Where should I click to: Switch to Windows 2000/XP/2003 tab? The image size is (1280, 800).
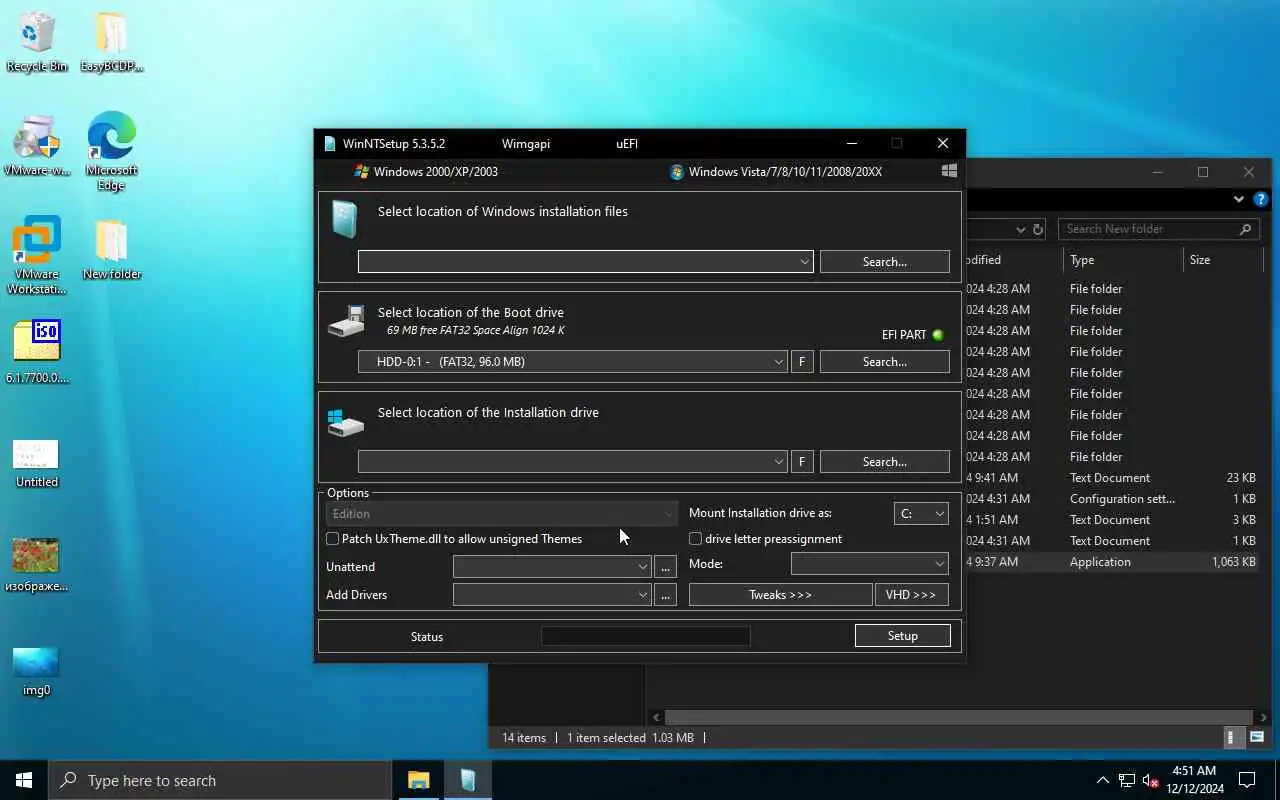[x=426, y=171]
